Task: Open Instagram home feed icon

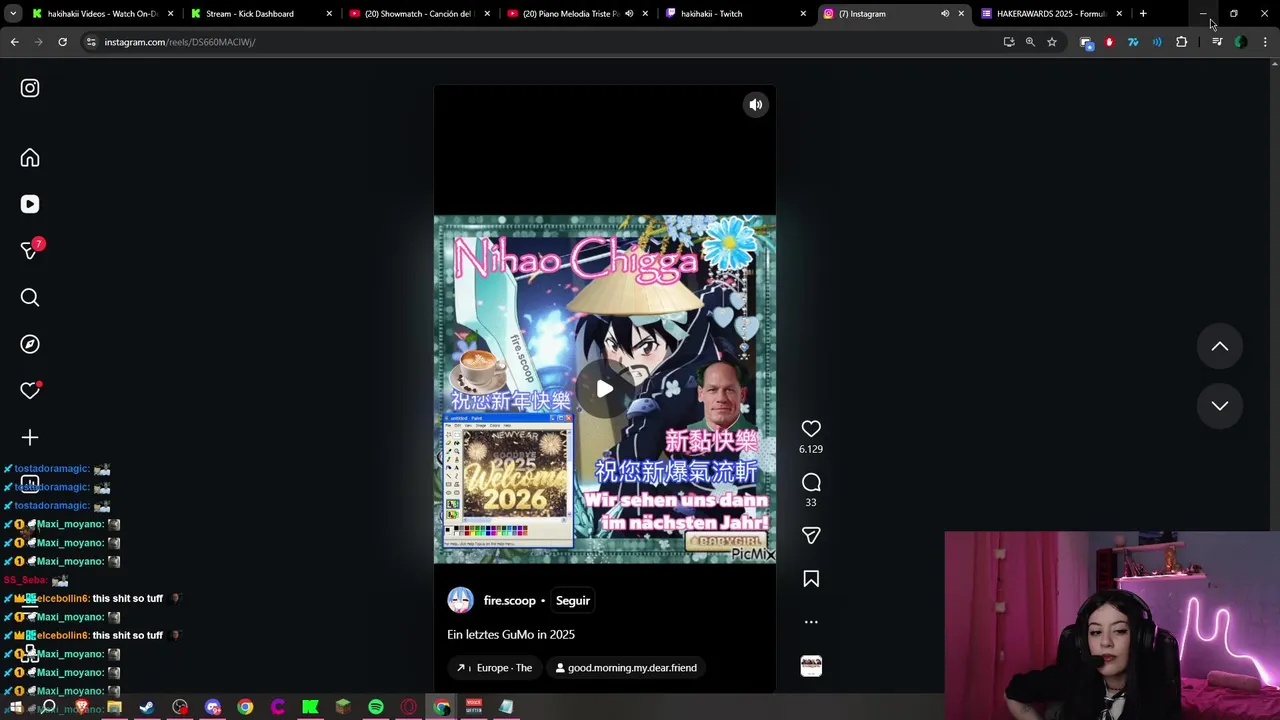Action: (x=30, y=158)
